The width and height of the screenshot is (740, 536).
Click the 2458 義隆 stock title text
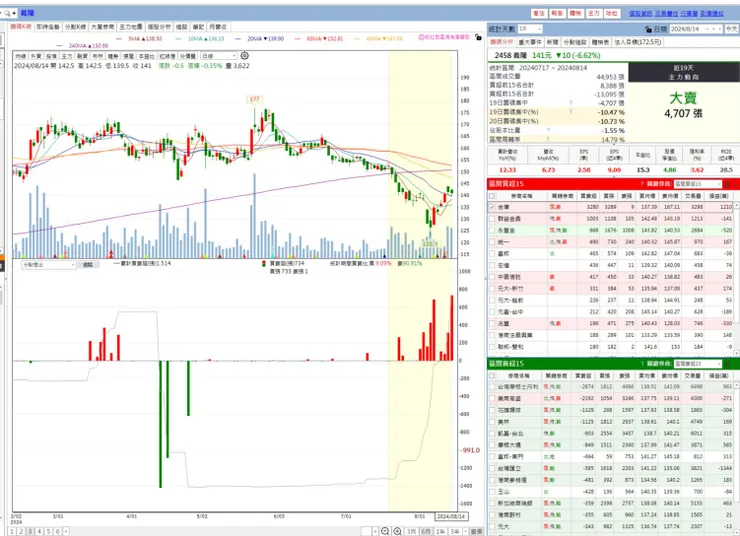click(x=511, y=55)
